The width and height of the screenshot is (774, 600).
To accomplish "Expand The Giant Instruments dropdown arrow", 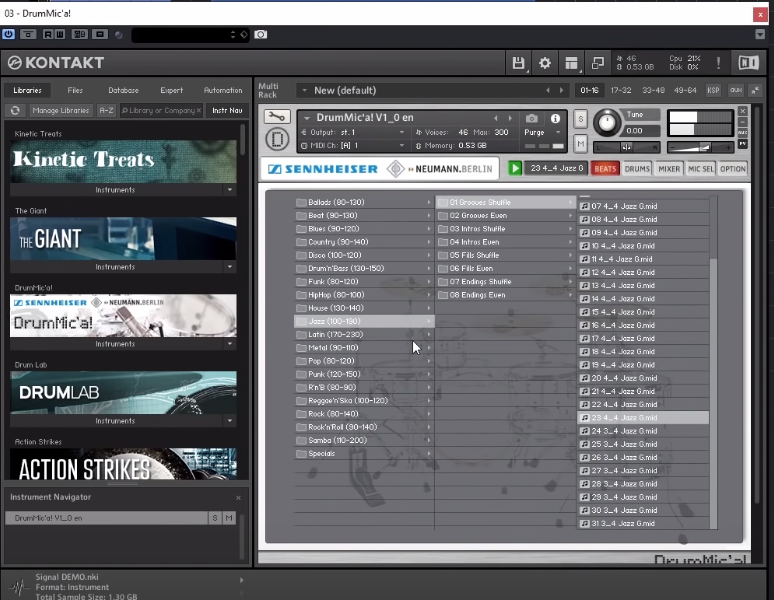I will 230,266.
